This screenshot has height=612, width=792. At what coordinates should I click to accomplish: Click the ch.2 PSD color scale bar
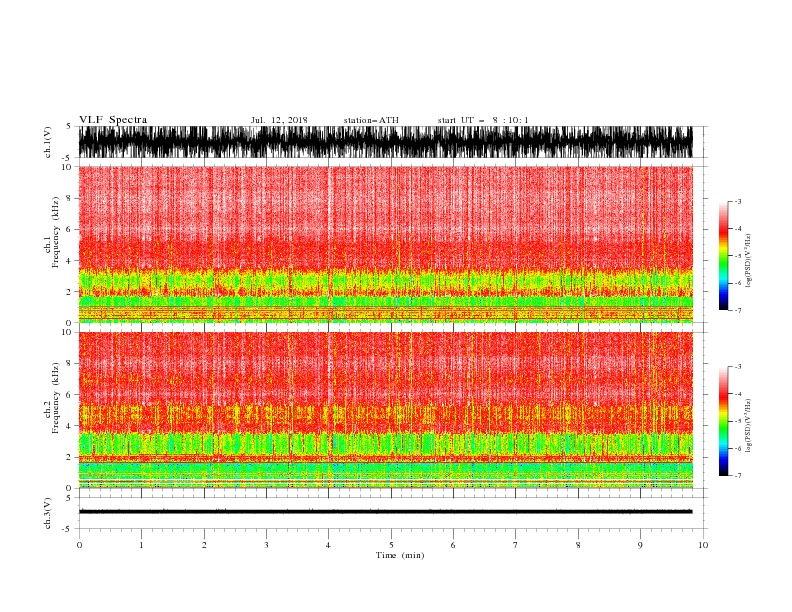(x=723, y=421)
